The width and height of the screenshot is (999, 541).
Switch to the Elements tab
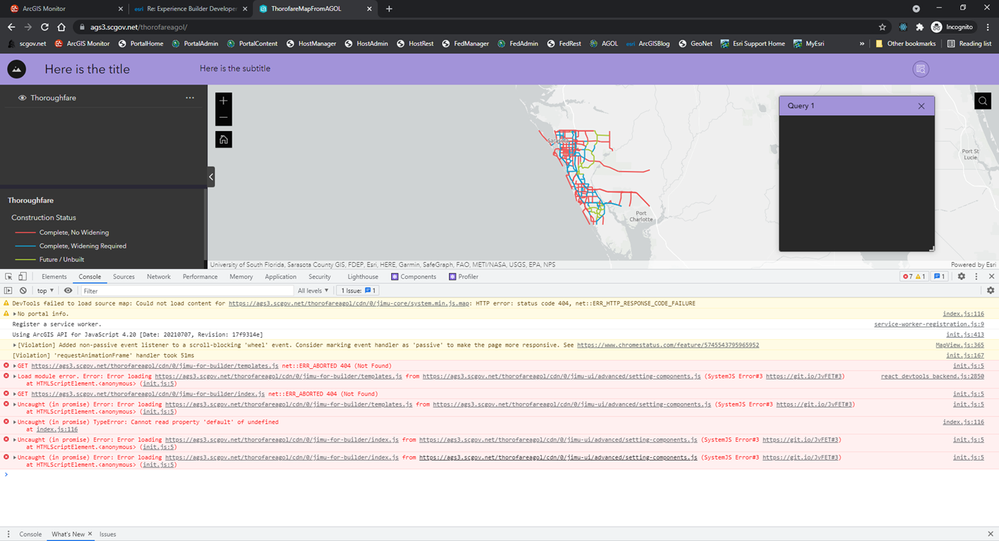click(54, 277)
